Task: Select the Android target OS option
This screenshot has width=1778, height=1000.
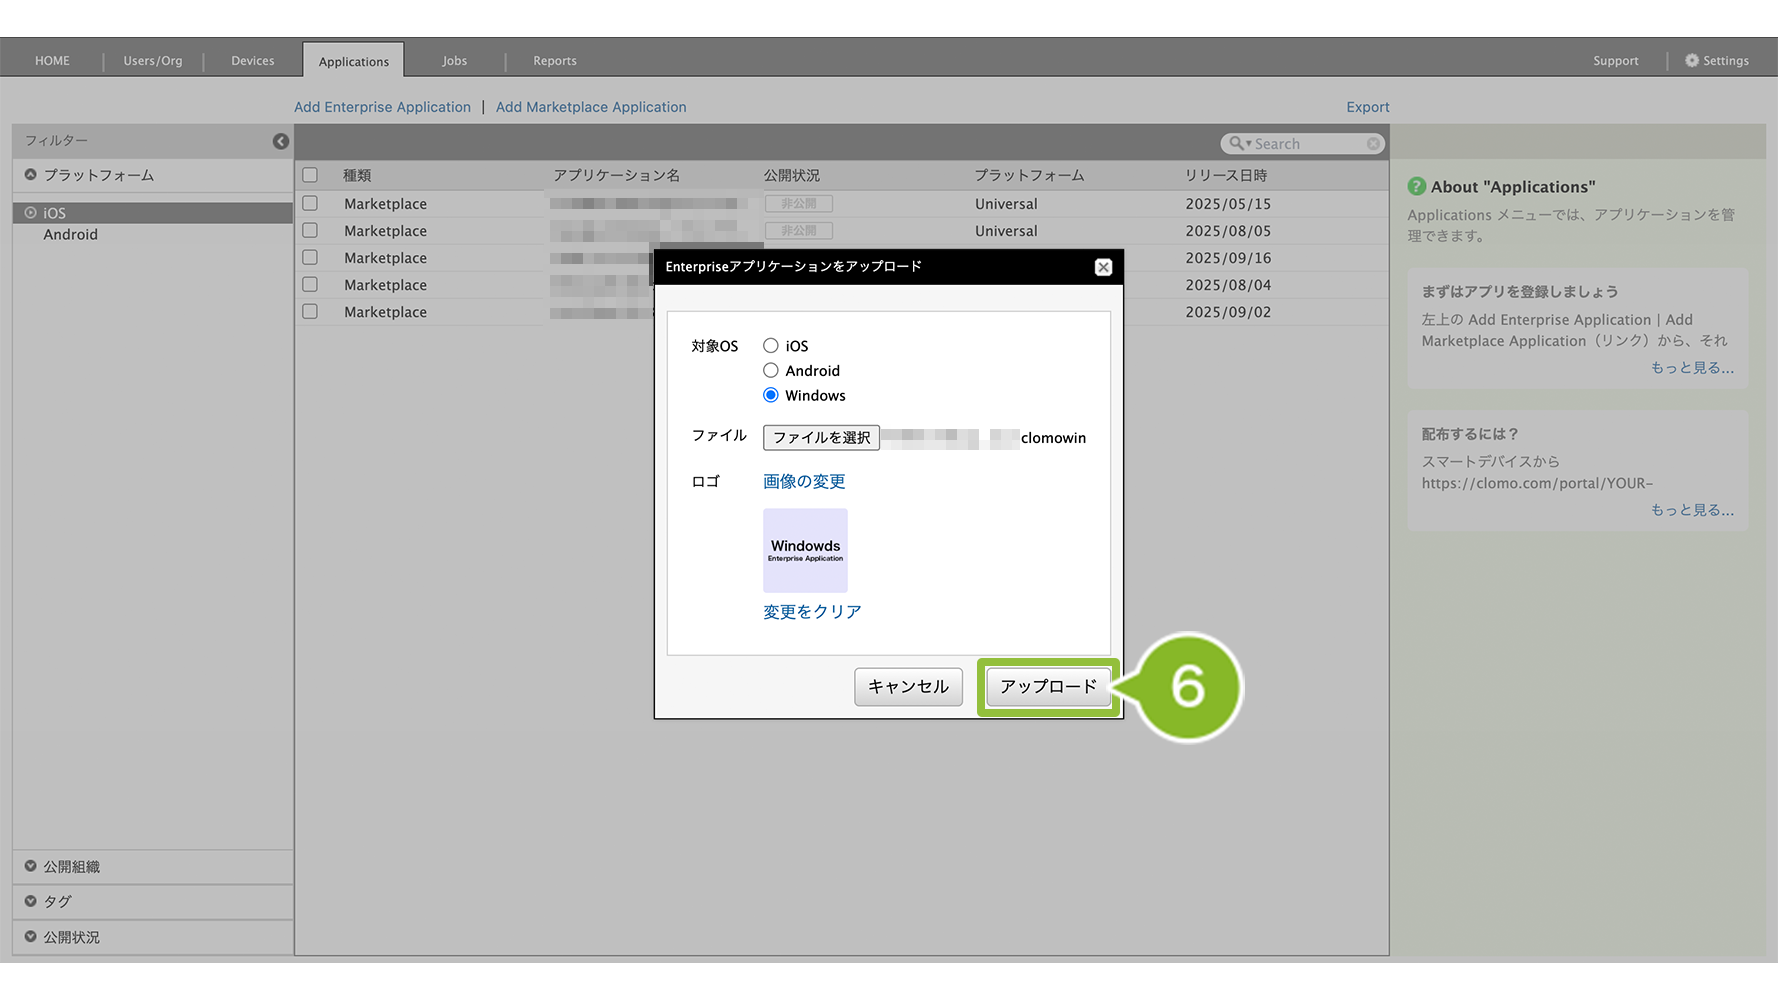Action: click(x=771, y=371)
